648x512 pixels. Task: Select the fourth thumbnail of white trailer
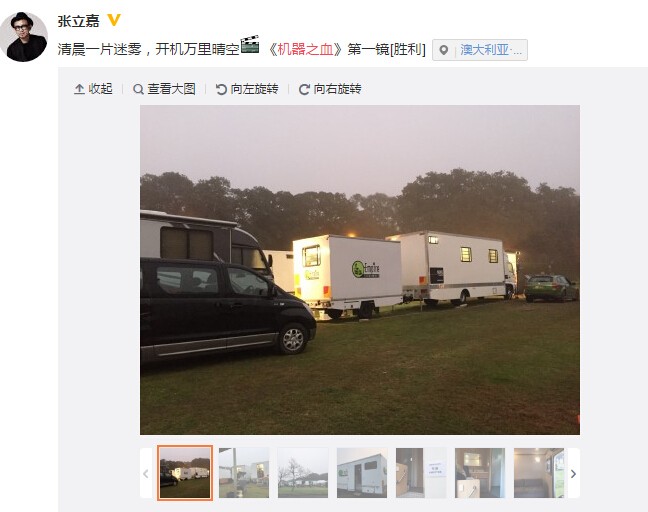coord(362,473)
